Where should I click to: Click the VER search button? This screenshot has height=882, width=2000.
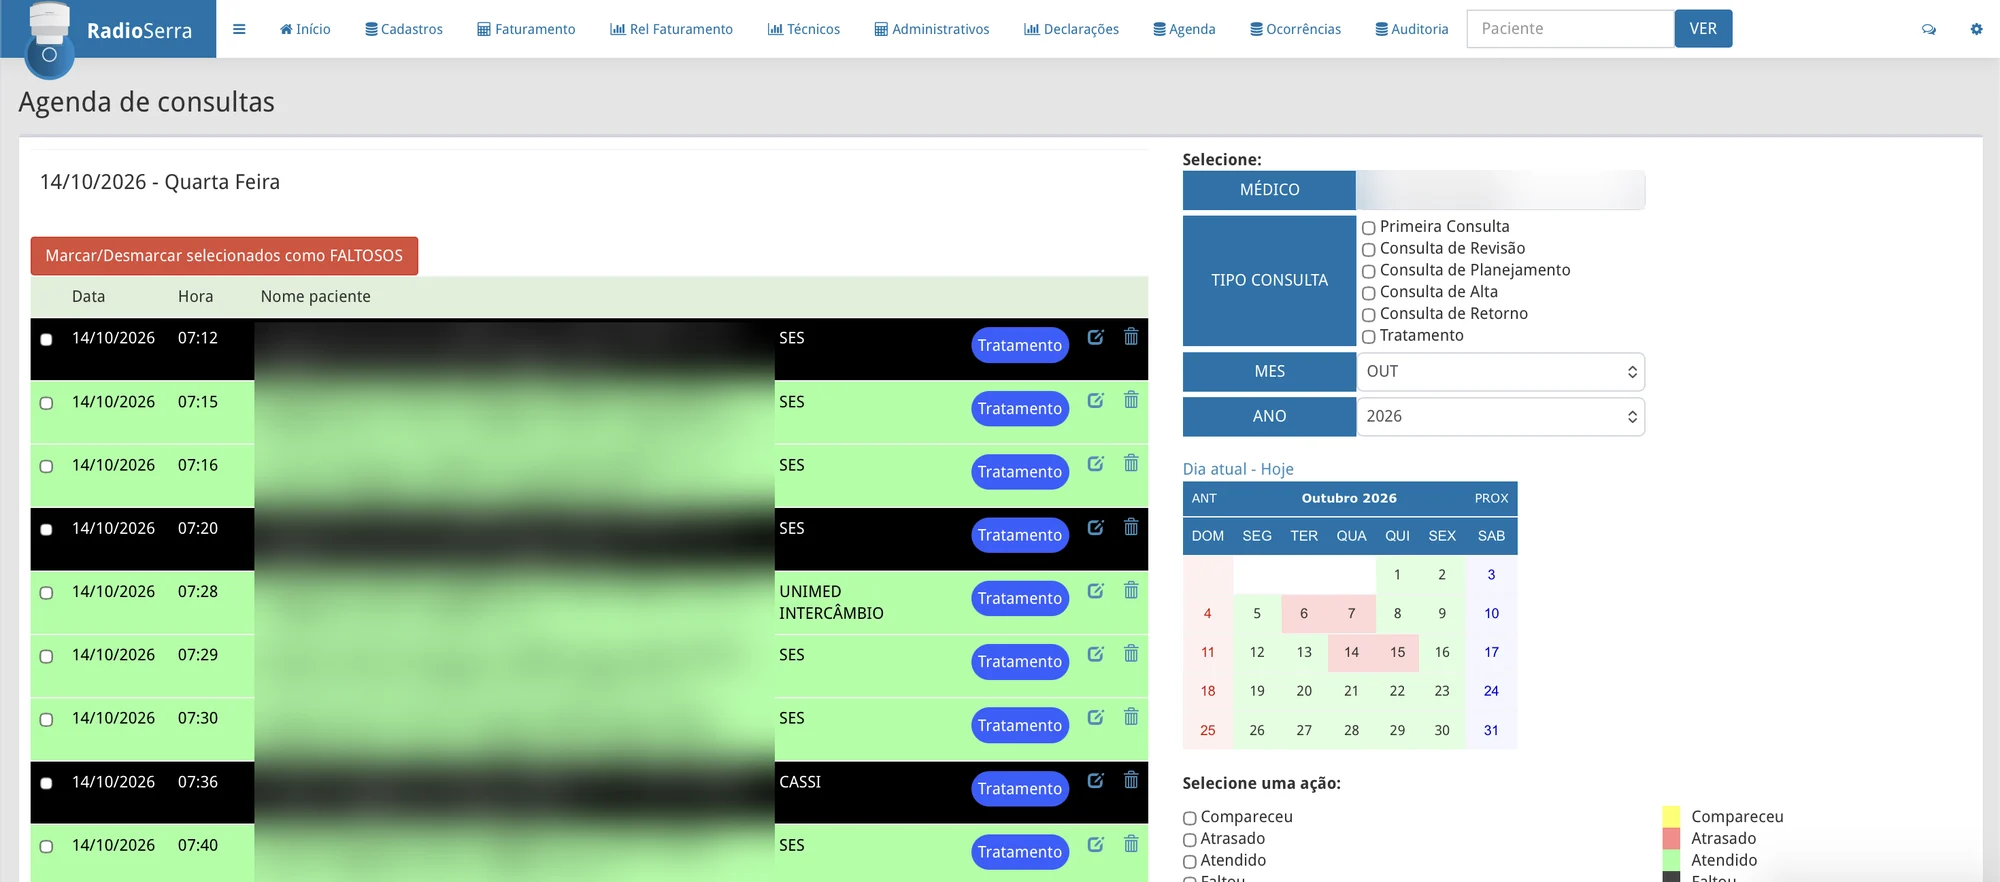[x=1703, y=29]
